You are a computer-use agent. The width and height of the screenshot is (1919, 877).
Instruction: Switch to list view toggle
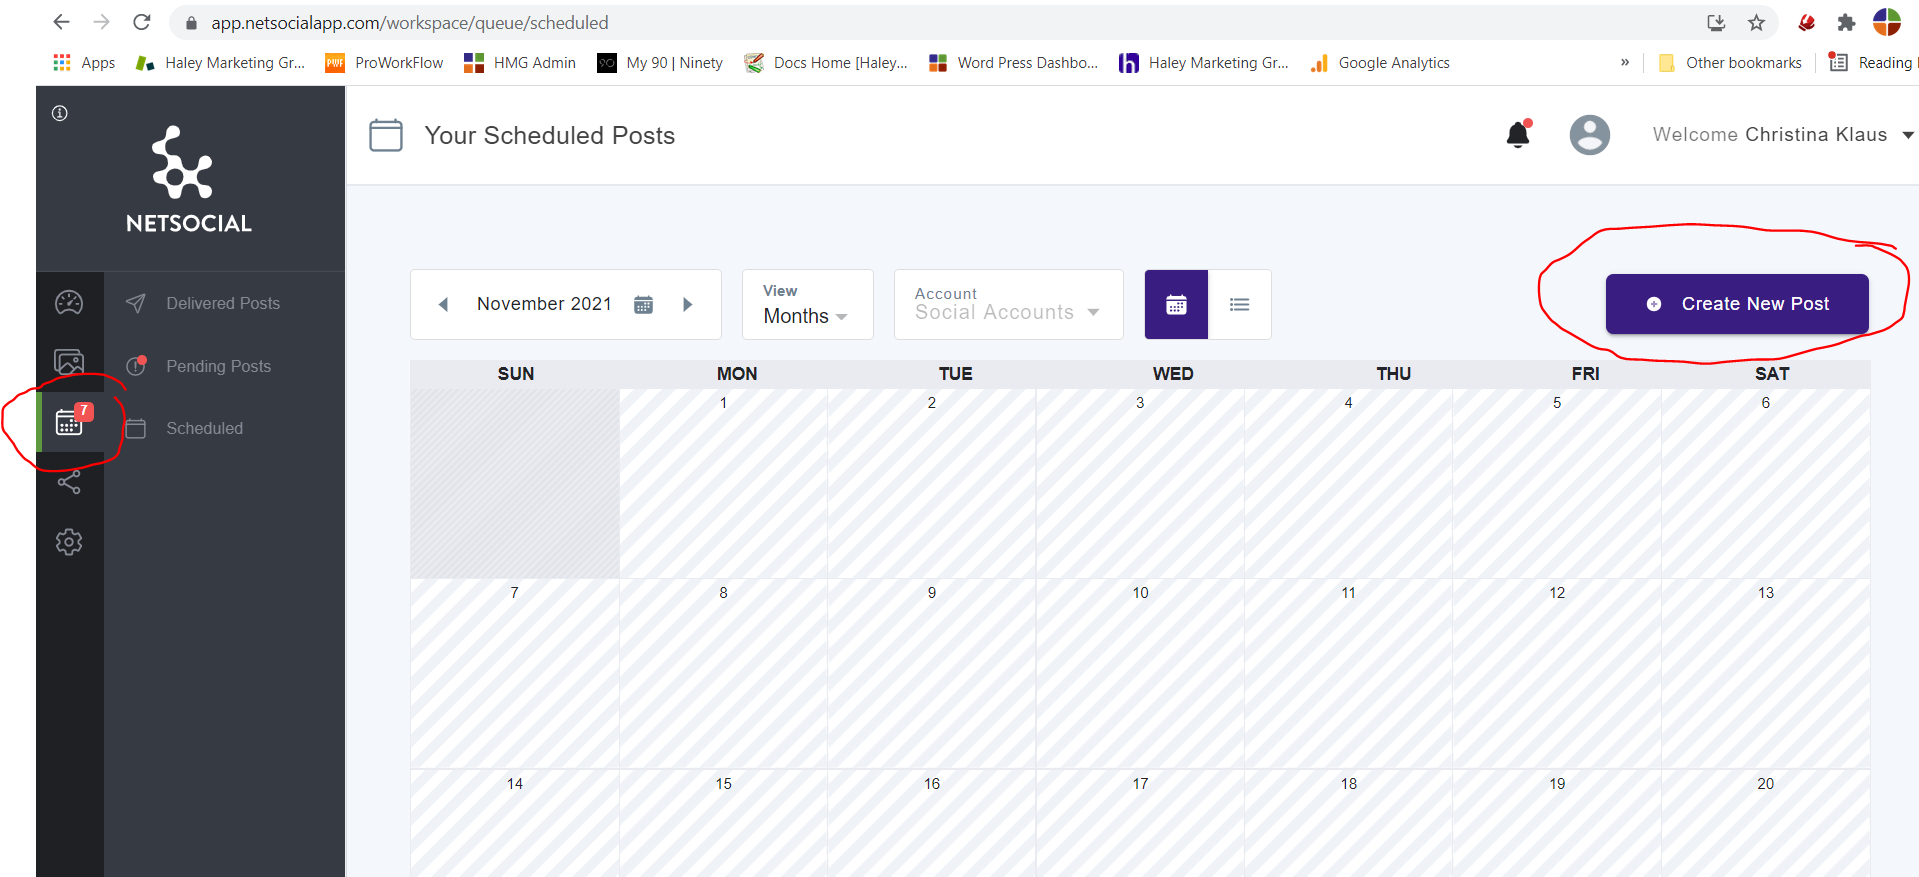(x=1240, y=304)
